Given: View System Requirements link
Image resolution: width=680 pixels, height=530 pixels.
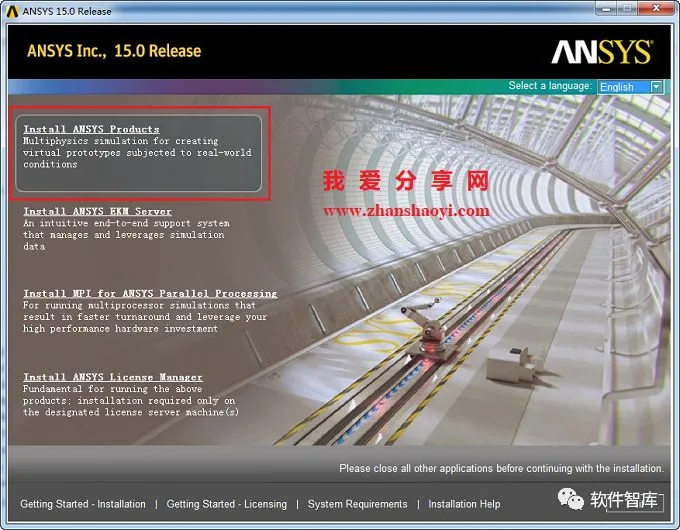Looking at the screenshot, I should (357, 504).
